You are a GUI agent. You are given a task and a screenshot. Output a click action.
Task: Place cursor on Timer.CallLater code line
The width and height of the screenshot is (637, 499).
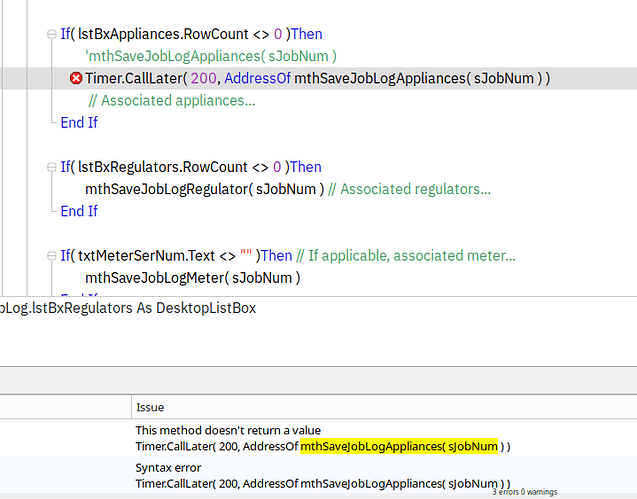tap(317, 78)
